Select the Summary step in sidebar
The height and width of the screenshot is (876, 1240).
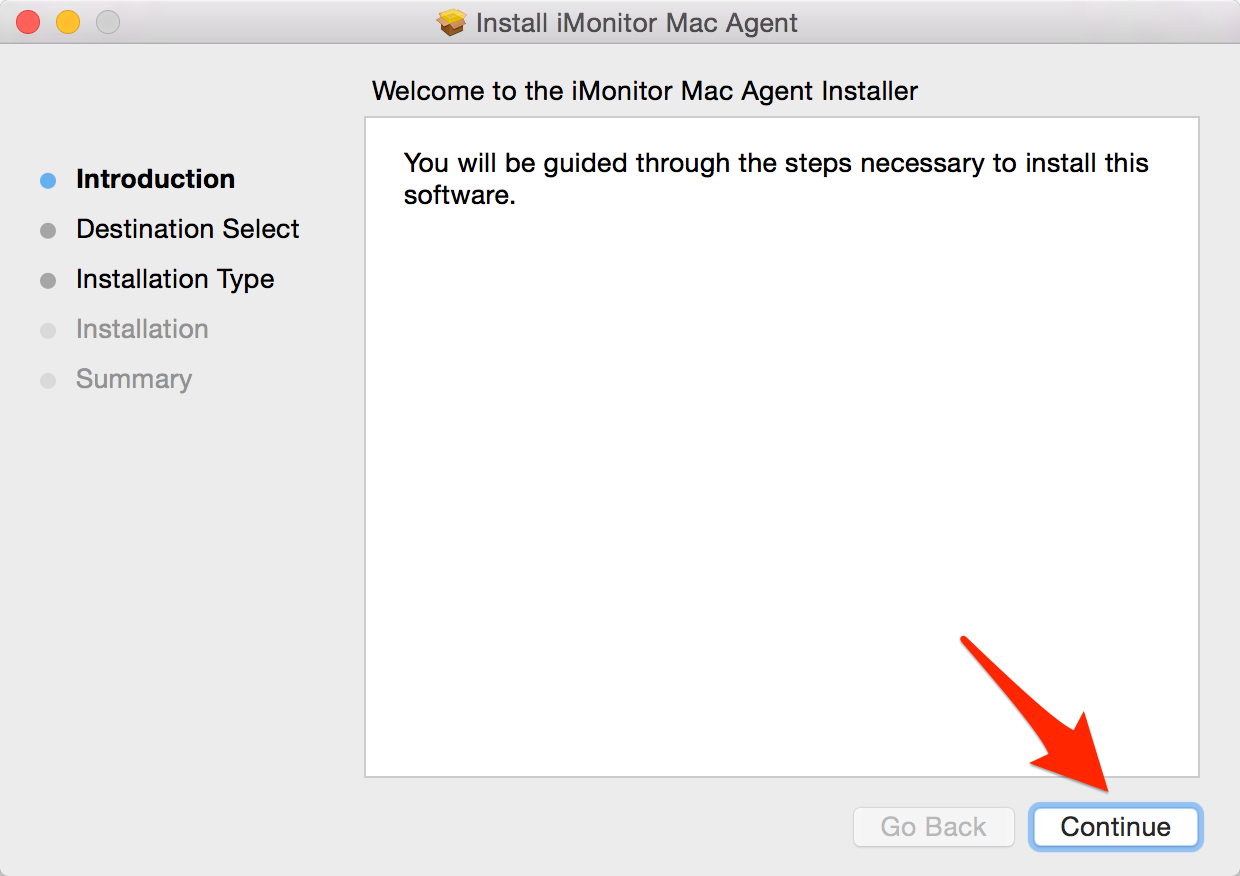[x=134, y=380]
